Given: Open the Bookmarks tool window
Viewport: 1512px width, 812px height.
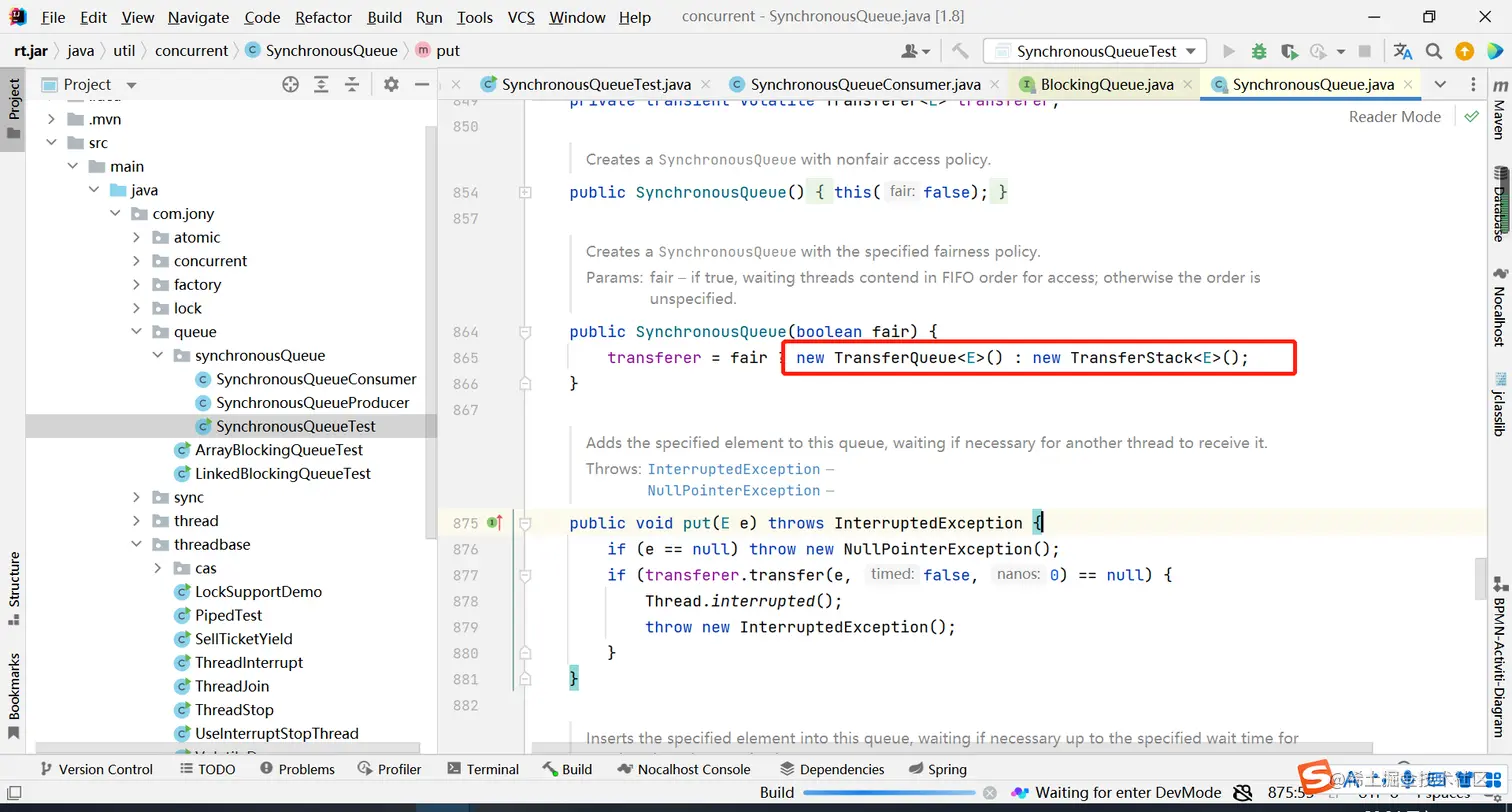Looking at the screenshot, I should (14, 696).
